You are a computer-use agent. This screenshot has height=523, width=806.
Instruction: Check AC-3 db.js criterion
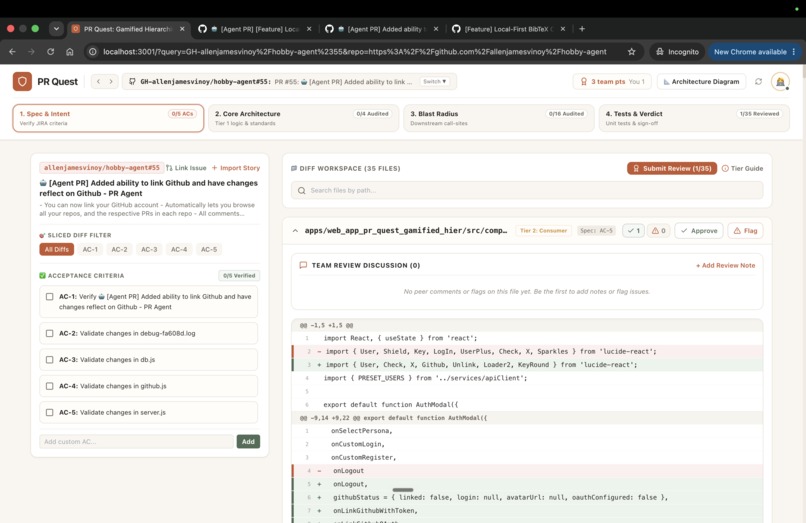coord(49,359)
